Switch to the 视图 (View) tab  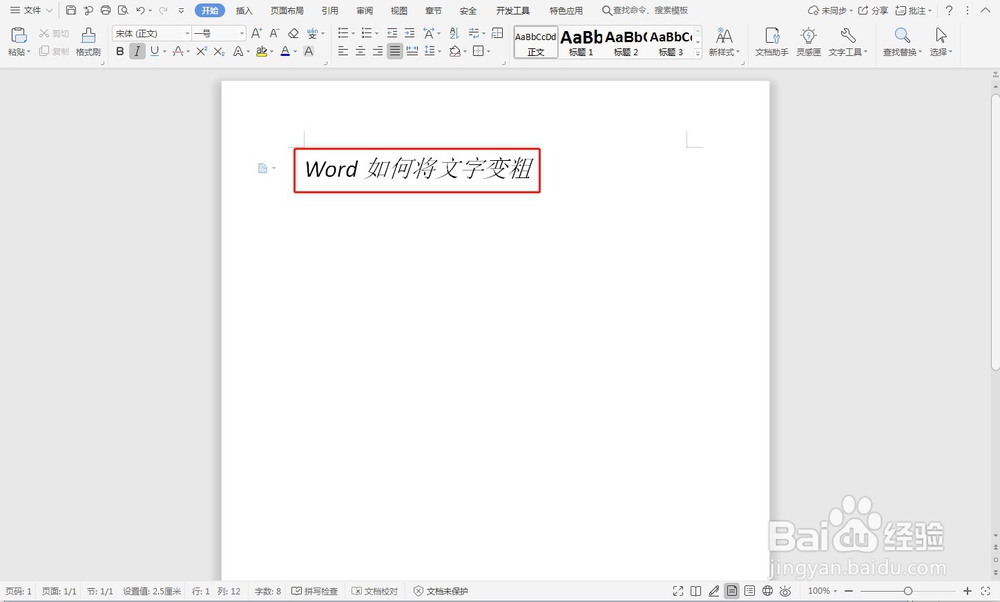(399, 10)
